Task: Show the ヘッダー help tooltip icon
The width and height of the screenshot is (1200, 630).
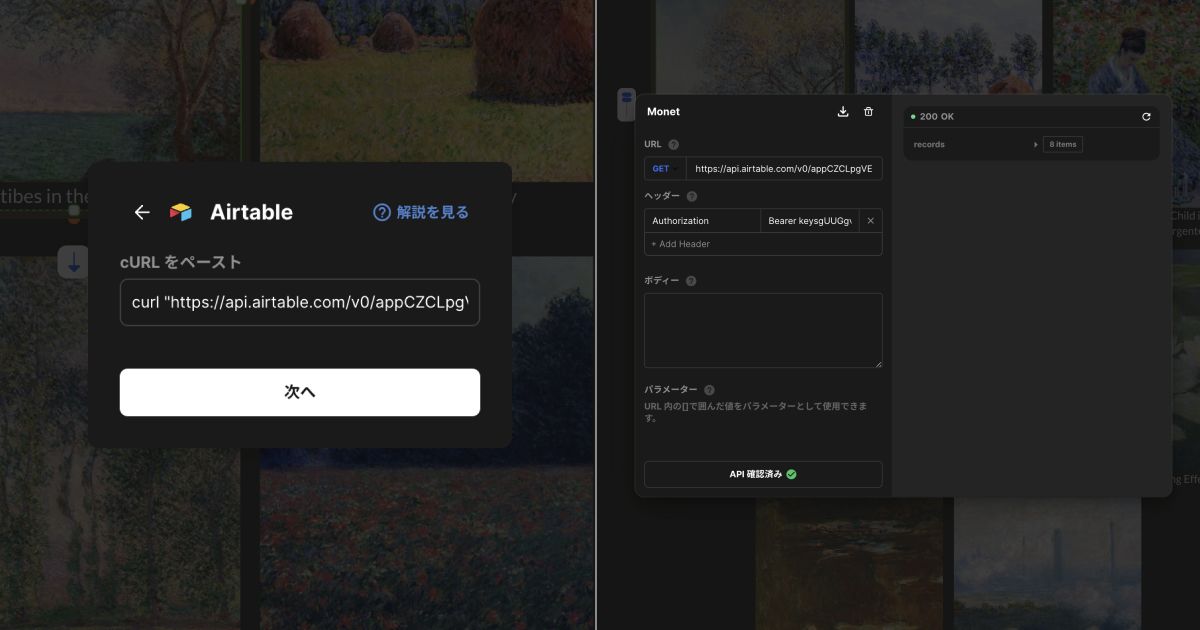Action: coord(692,197)
